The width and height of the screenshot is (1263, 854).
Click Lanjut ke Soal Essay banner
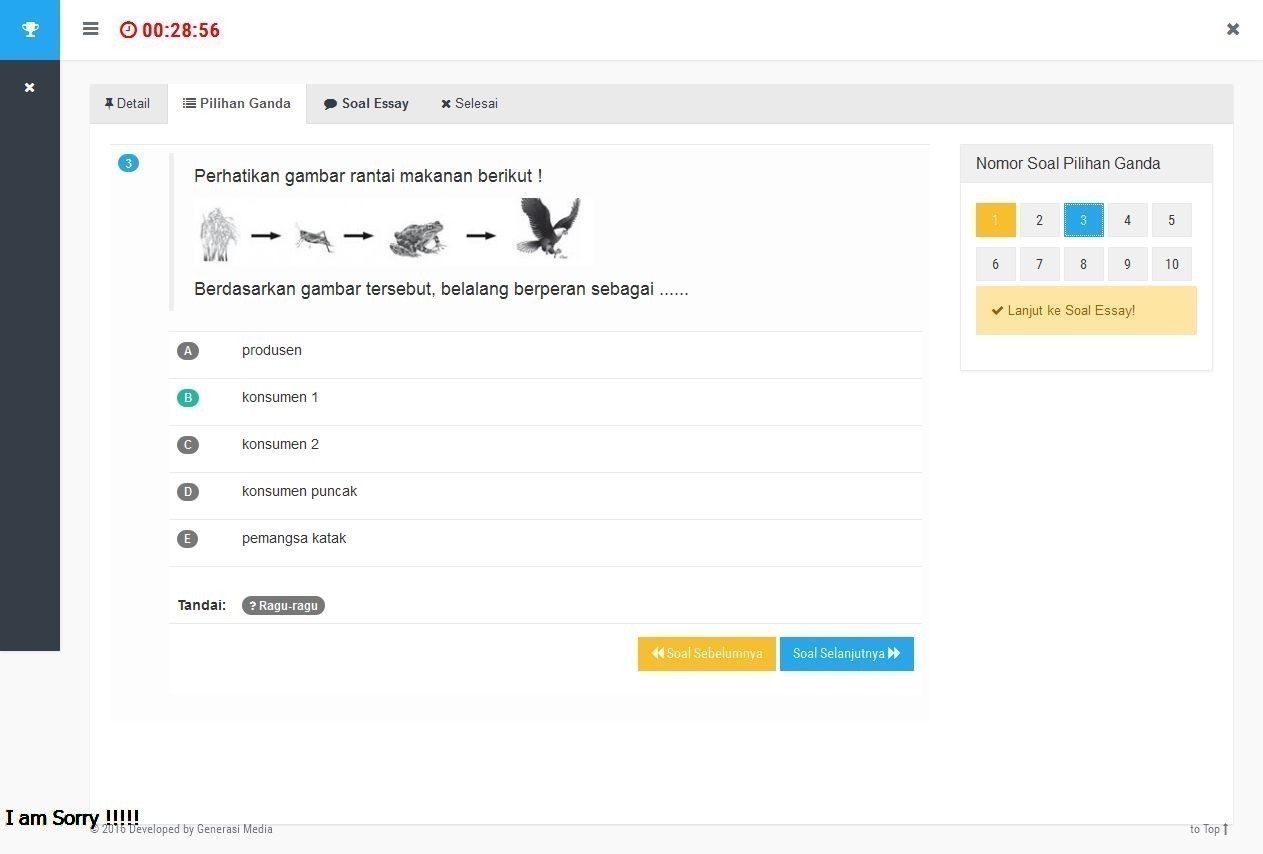point(1085,311)
